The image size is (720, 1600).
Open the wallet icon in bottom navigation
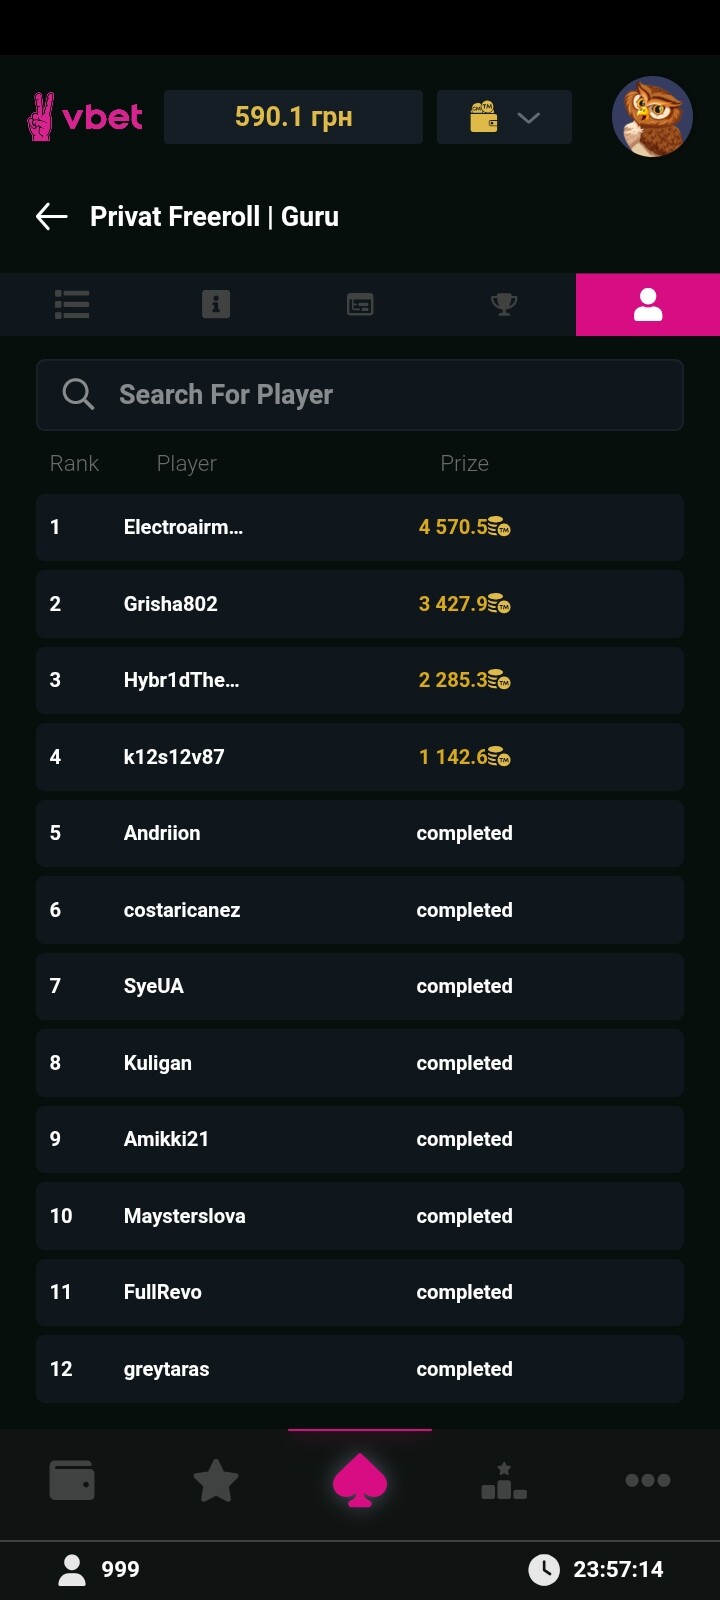click(72, 1480)
